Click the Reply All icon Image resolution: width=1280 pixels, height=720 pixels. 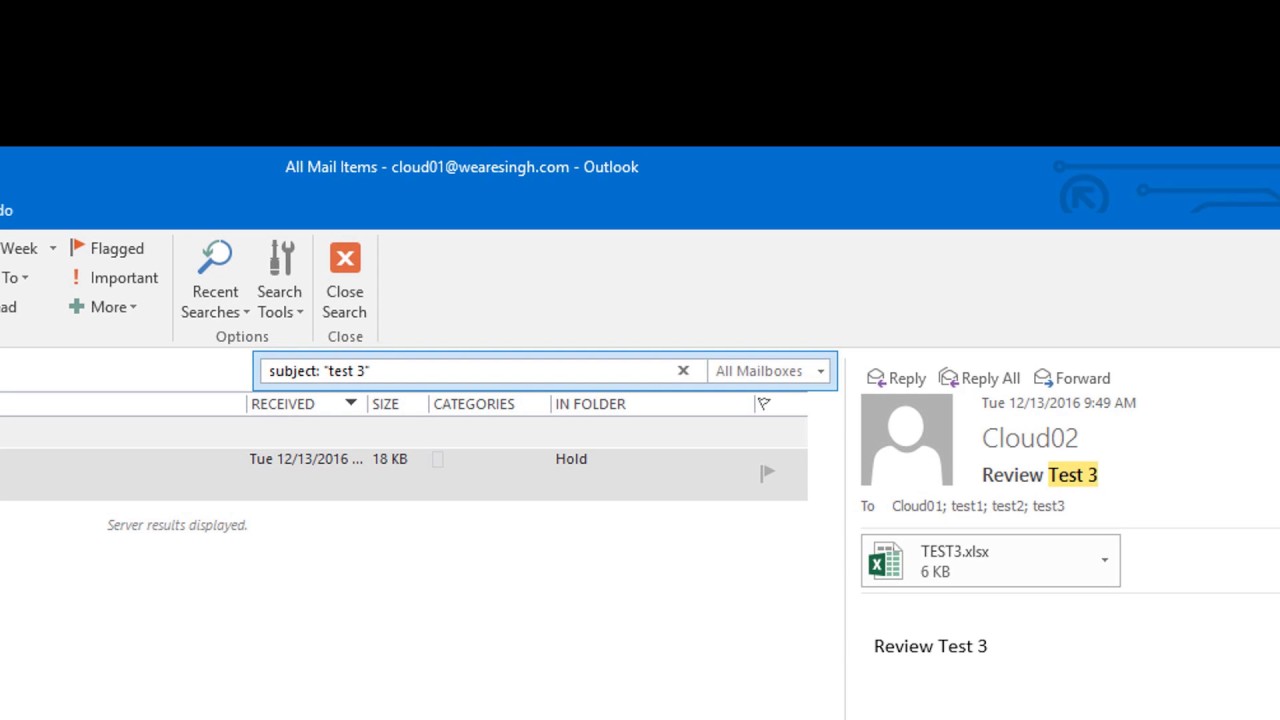tap(948, 378)
